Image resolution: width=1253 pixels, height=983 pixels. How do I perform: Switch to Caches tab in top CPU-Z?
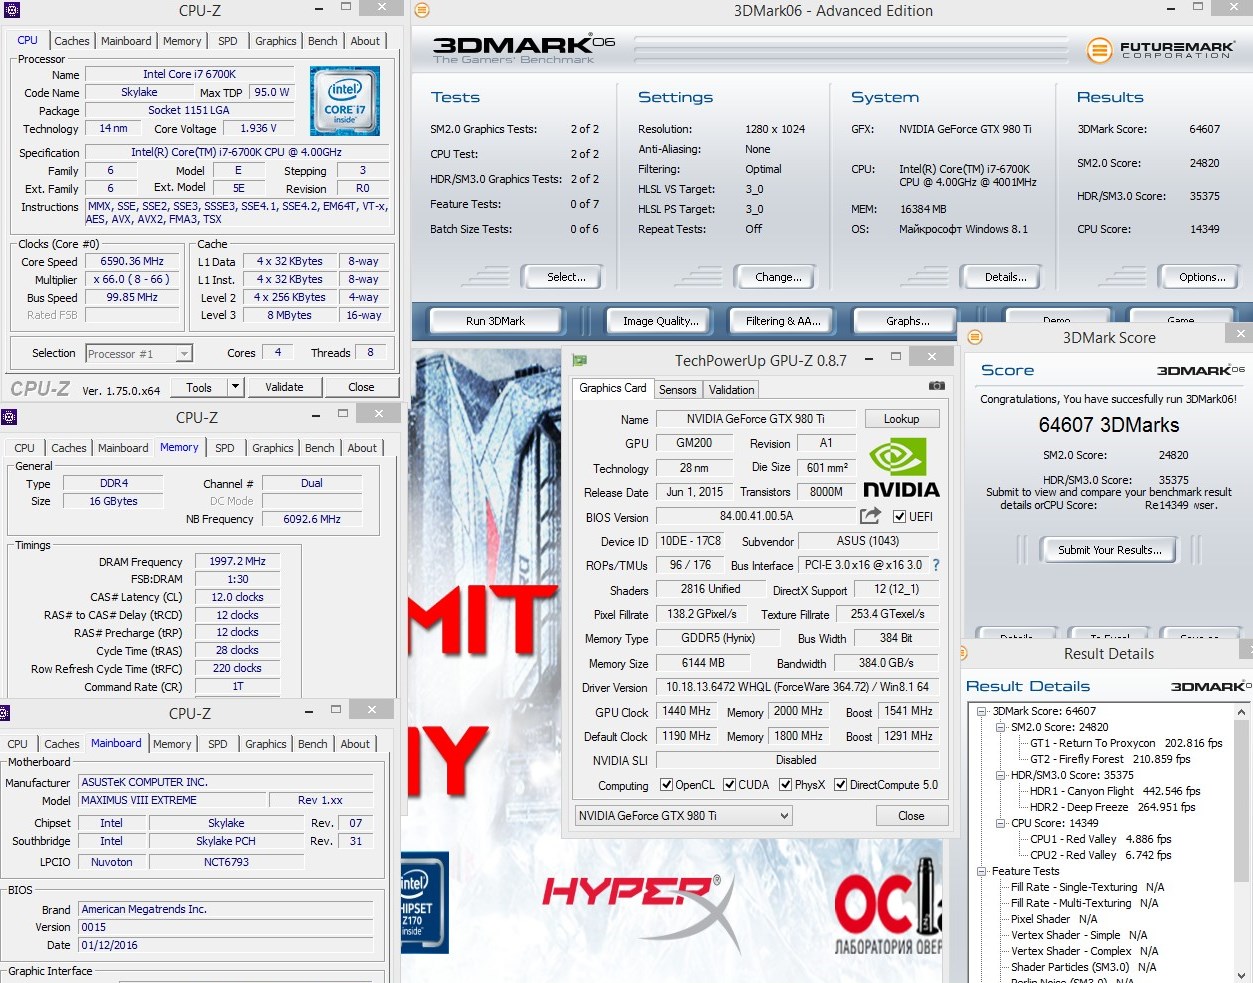click(x=72, y=41)
